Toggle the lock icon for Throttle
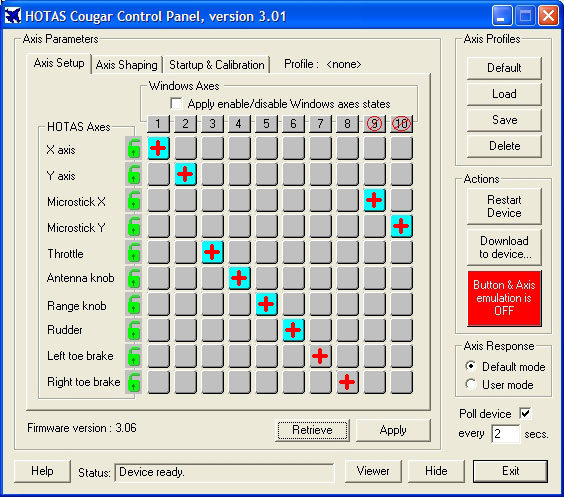This screenshot has height=497, width=564. coord(133,252)
